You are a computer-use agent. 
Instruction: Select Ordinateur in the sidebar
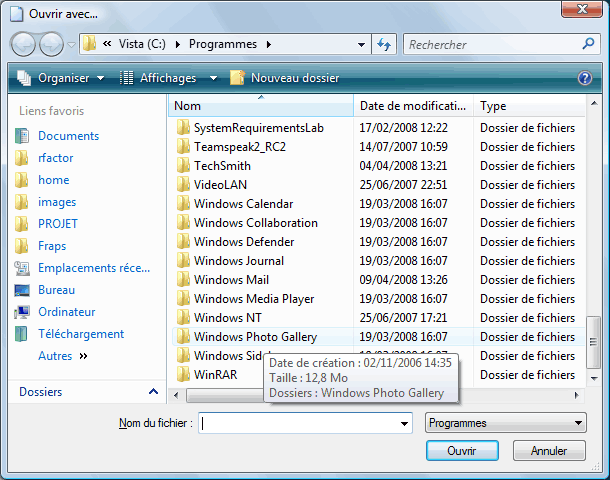click(x=67, y=312)
